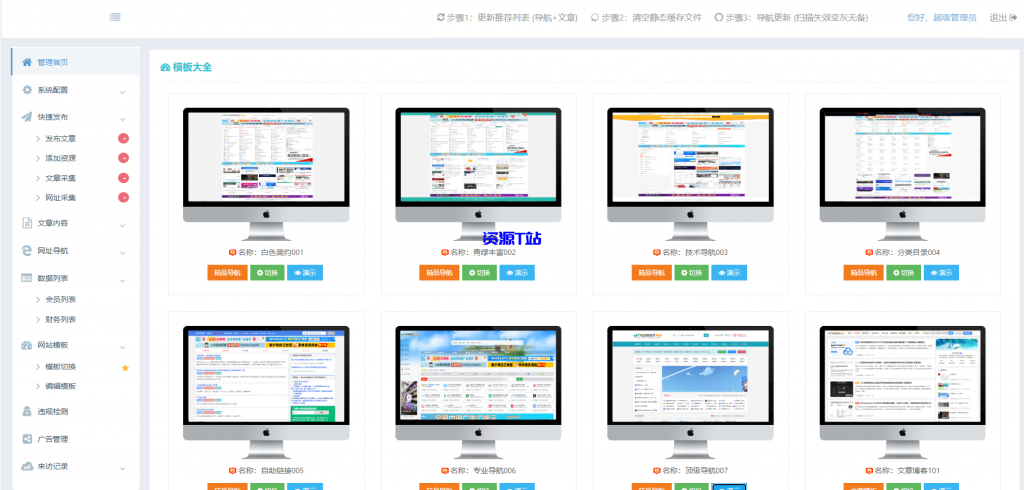Click 演示 for template 白色简约001
Image resolution: width=1024 pixels, height=490 pixels.
[x=305, y=273]
